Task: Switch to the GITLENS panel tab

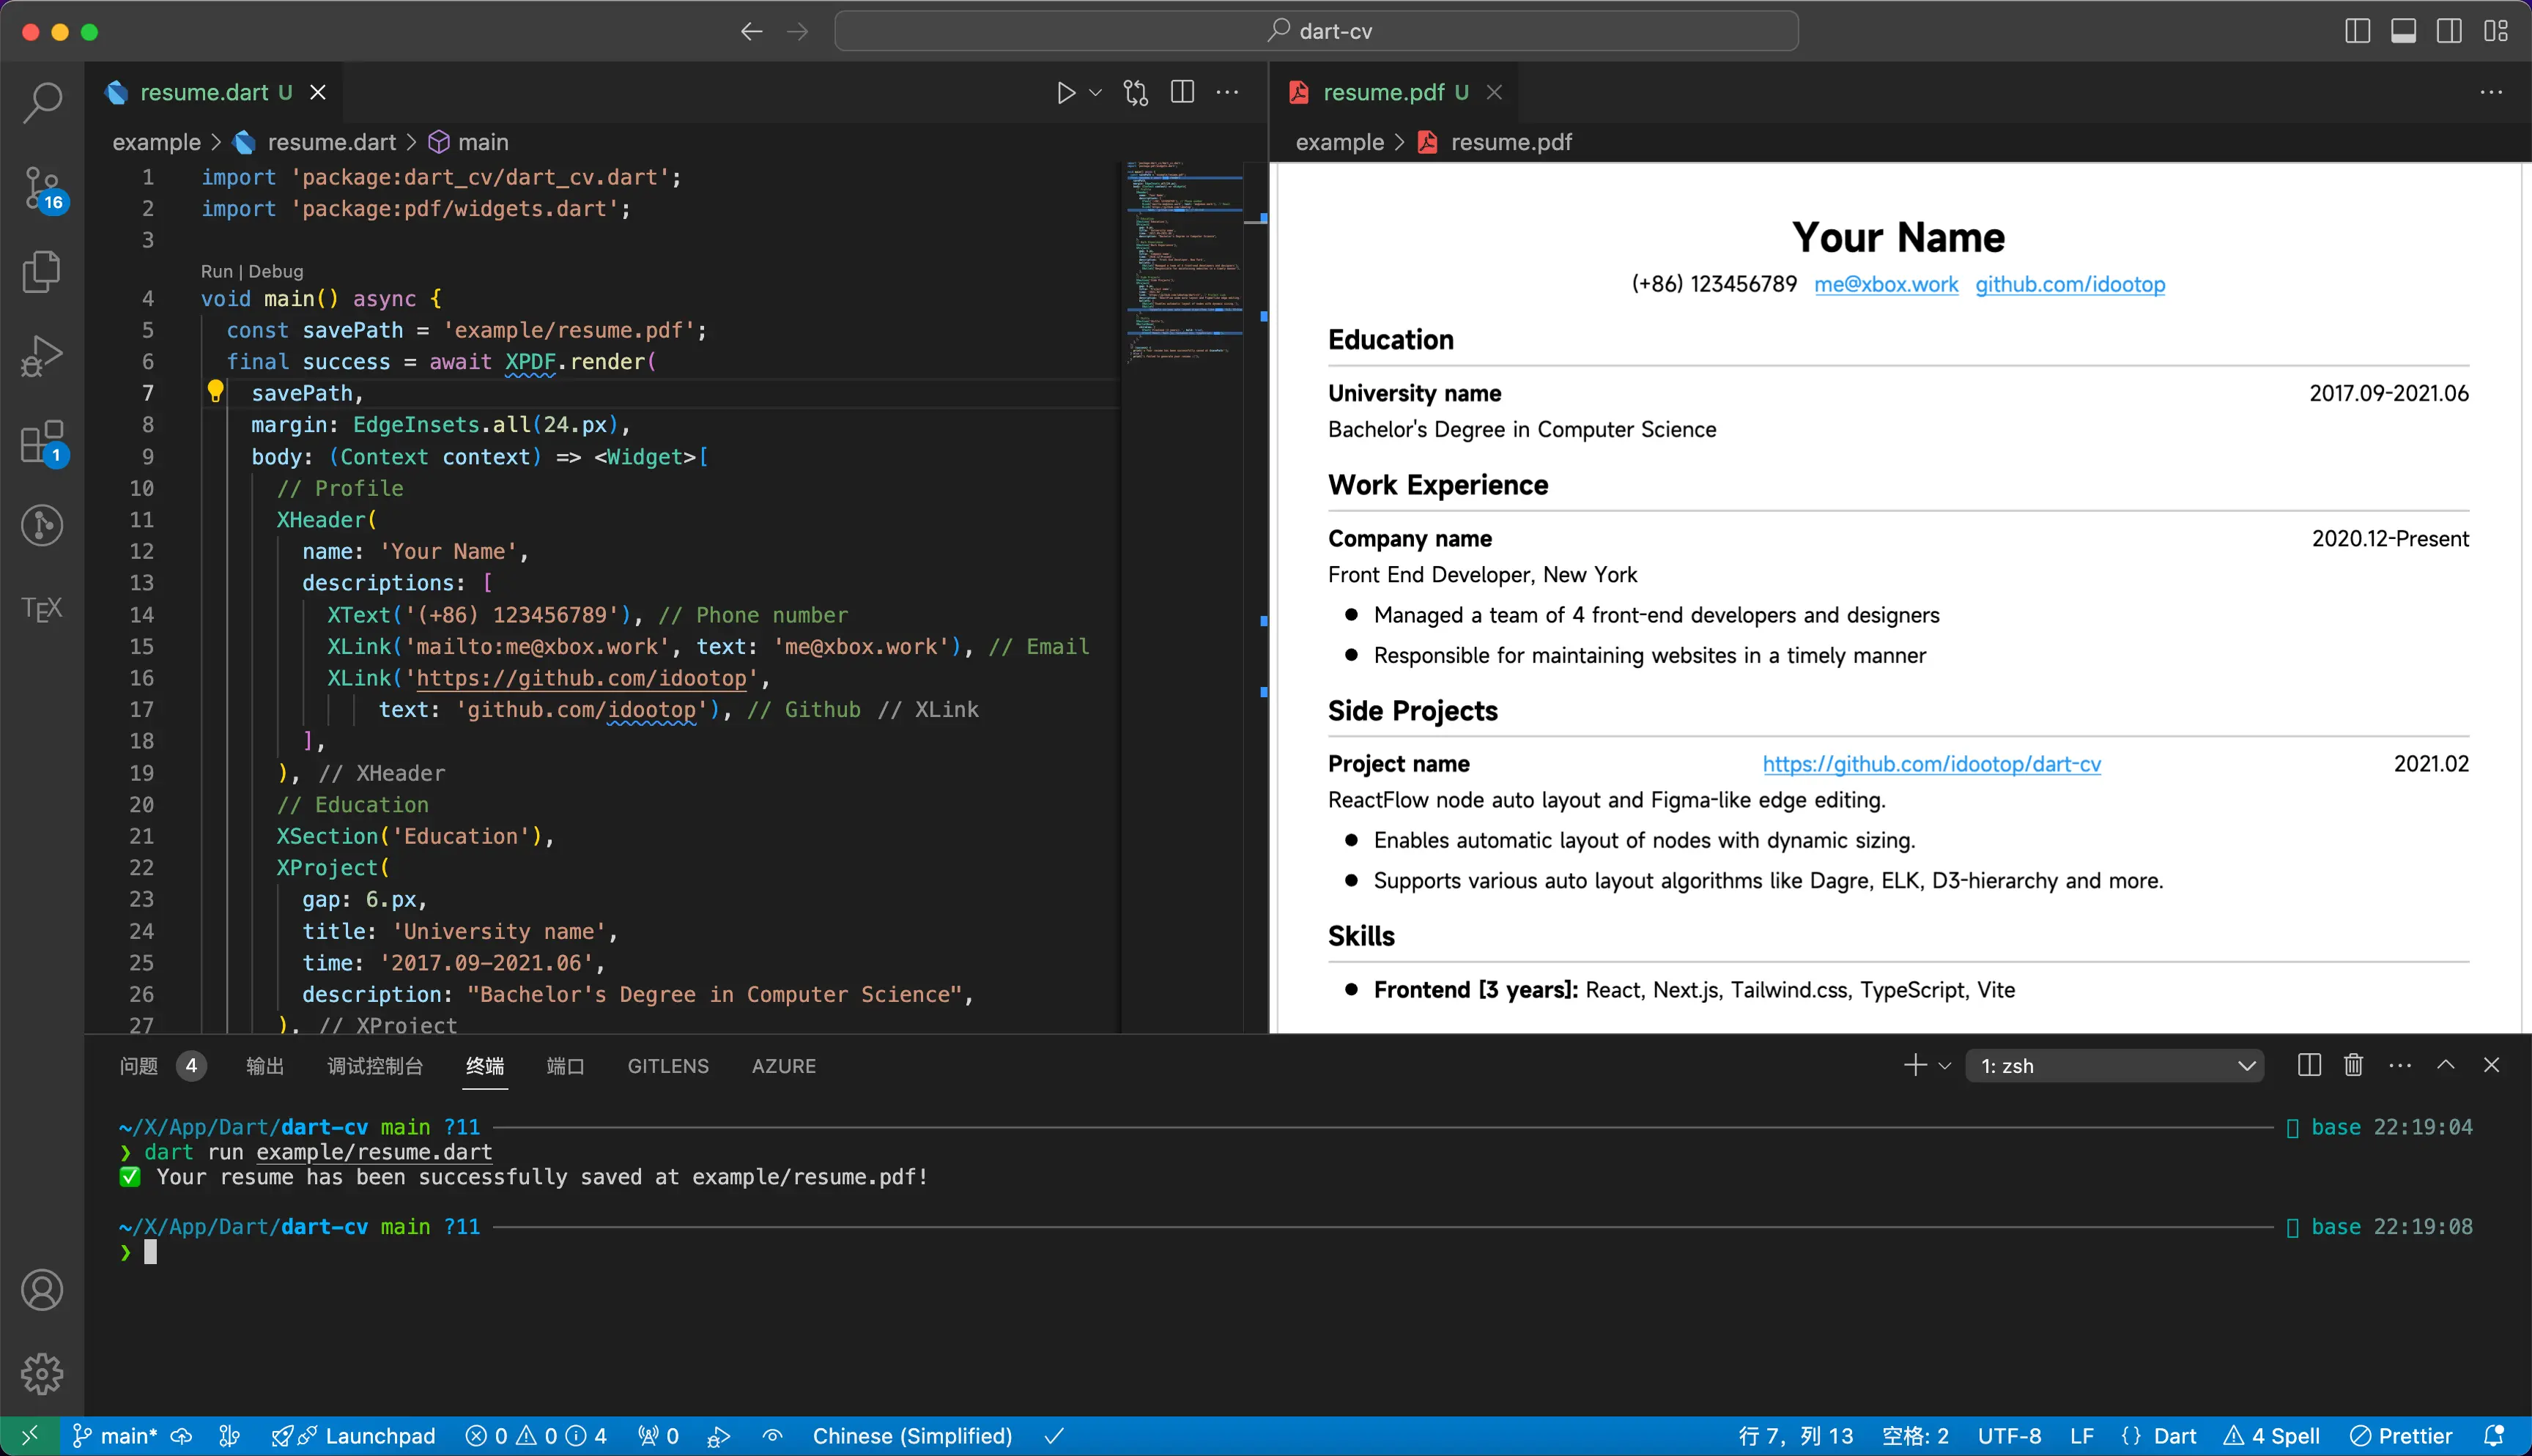Action: pyautogui.click(x=668, y=1066)
